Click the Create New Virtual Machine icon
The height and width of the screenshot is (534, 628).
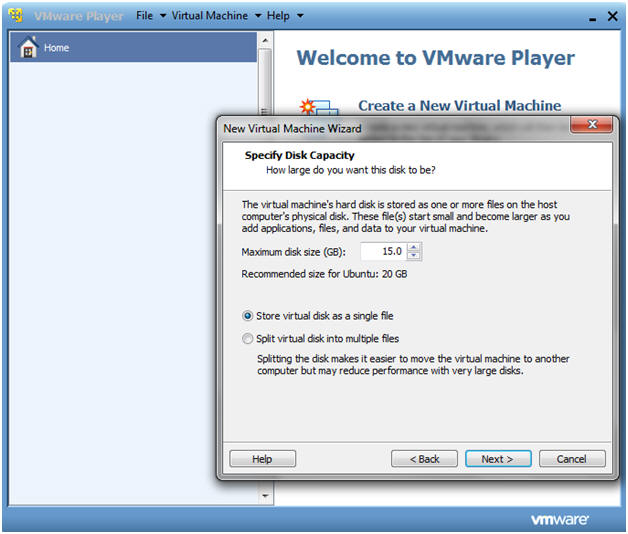click(318, 107)
